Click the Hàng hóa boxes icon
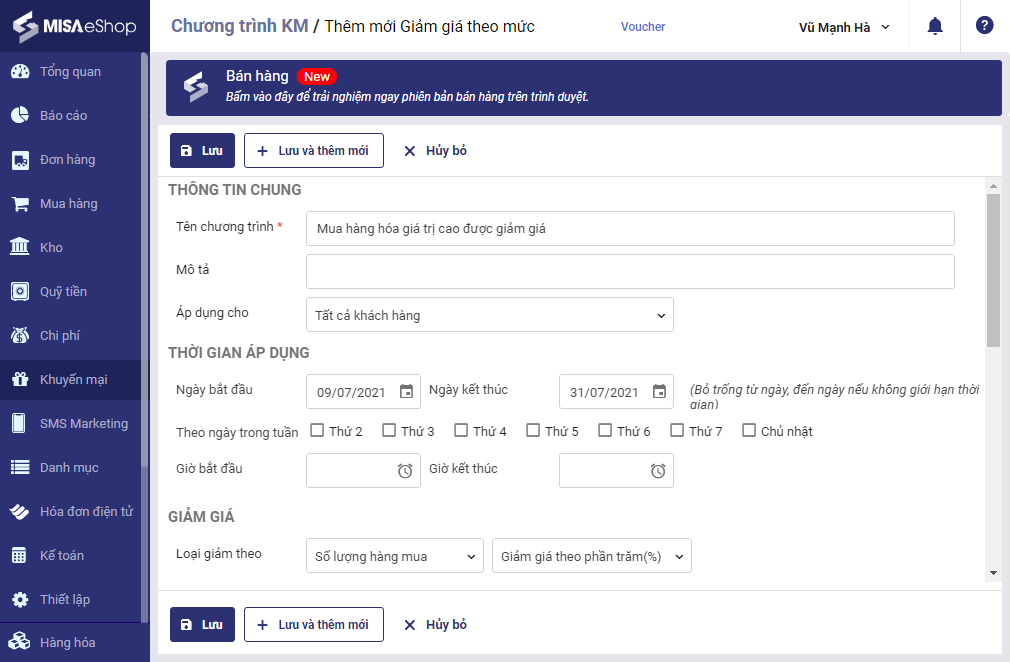Image resolution: width=1010 pixels, height=662 pixels. click(19, 641)
